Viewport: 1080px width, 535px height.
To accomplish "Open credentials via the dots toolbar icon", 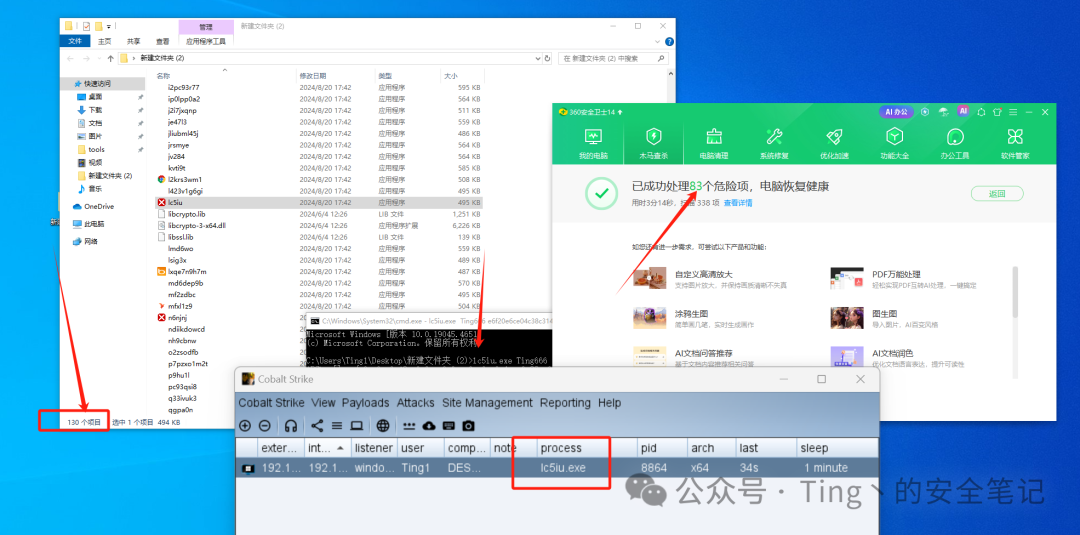I will pyautogui.click(x=409, y=426).
